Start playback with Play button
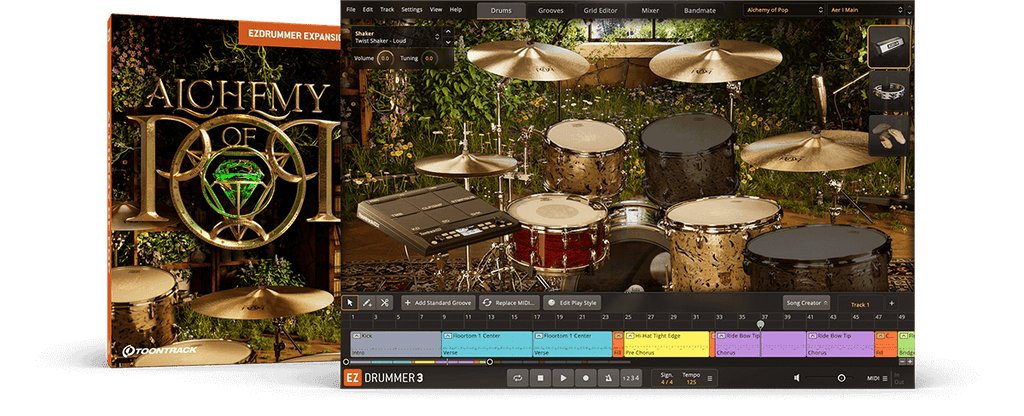This screenshot has width=1024, height=416. (563, 377)
